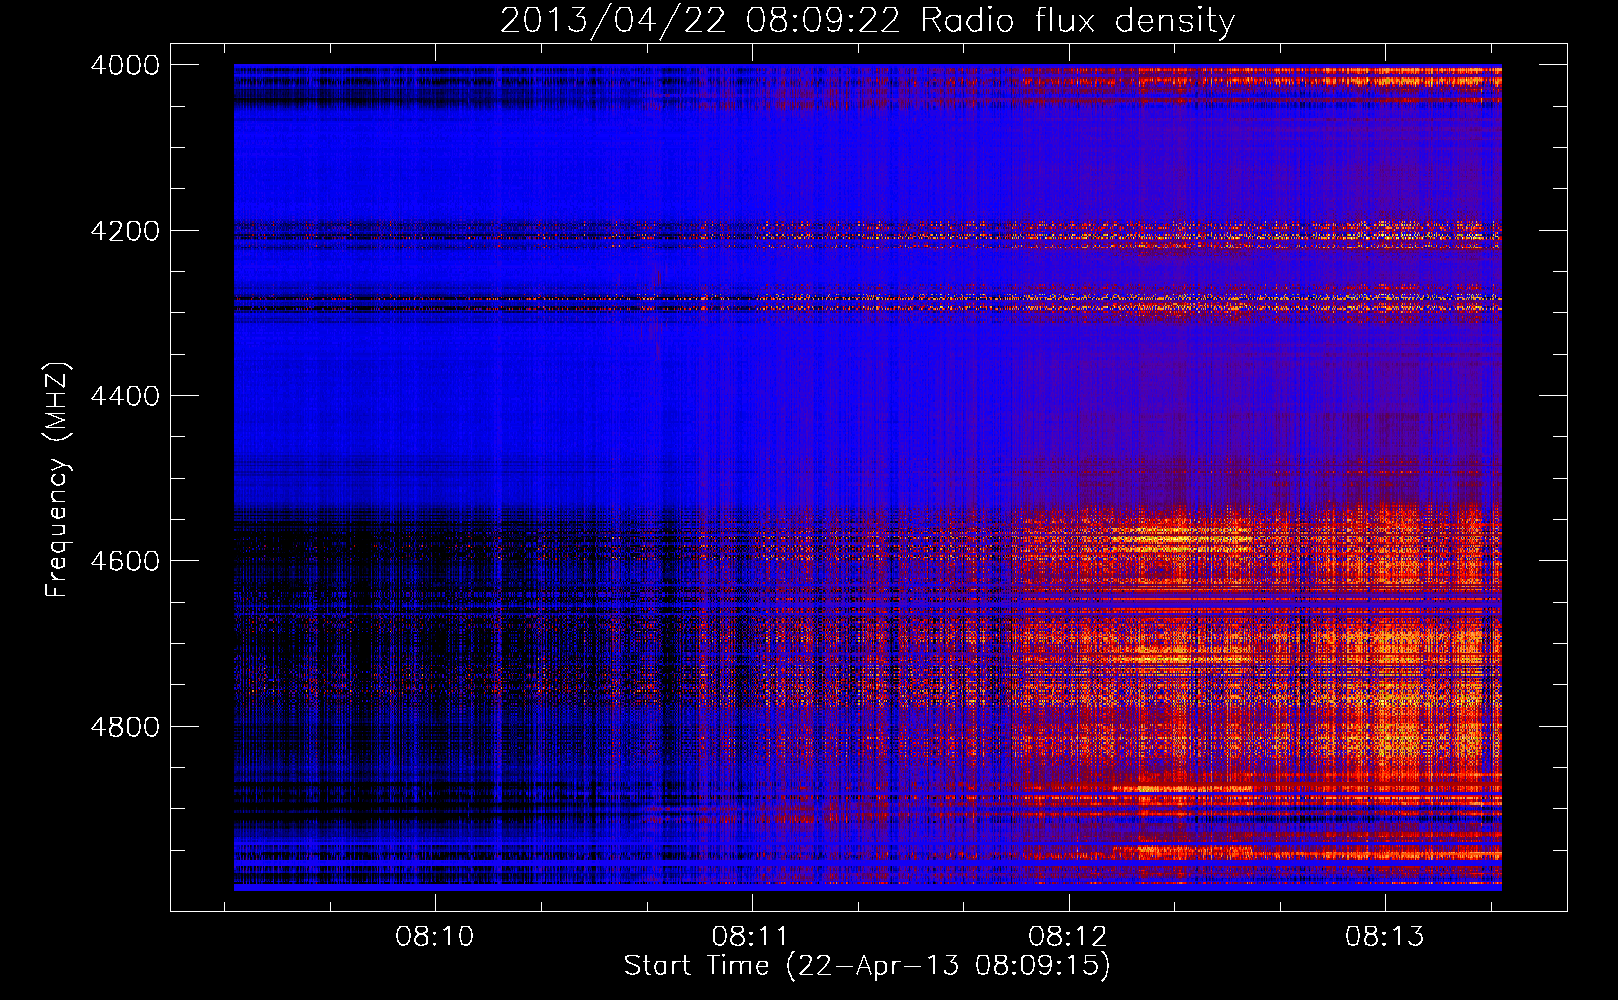This screenshot has height=1000, width=1618.
Task: Select the 4800 frequency axis label
Action: click(x=125, y=726)
